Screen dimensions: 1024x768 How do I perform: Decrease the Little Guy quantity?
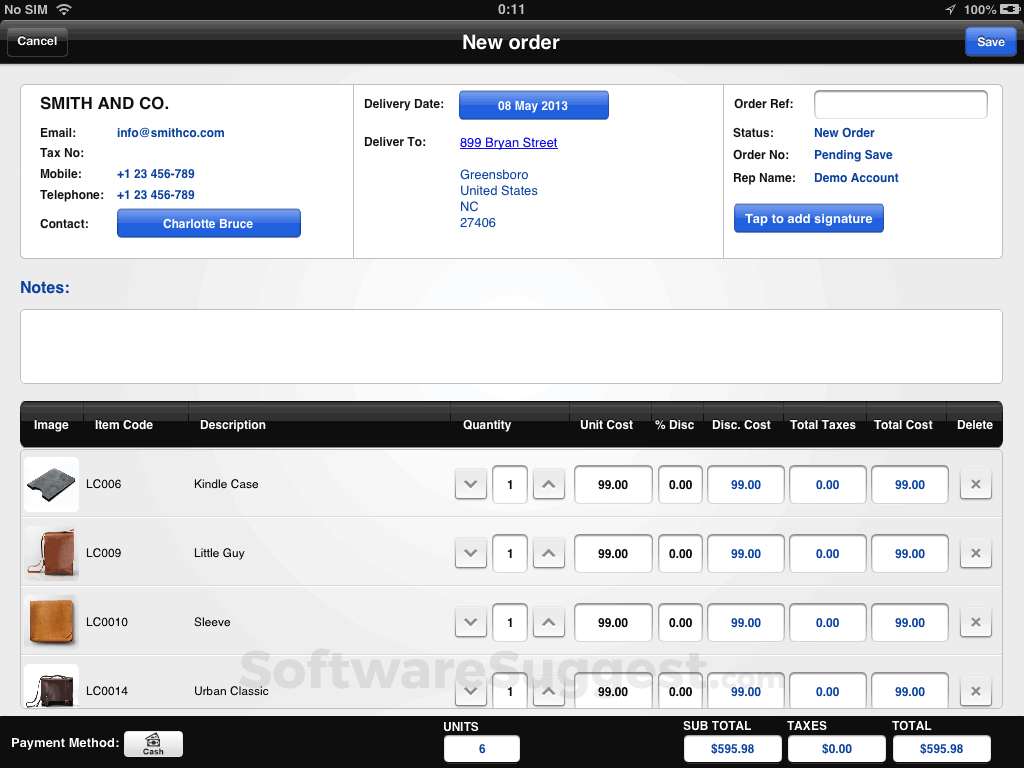tap(470, 553)
